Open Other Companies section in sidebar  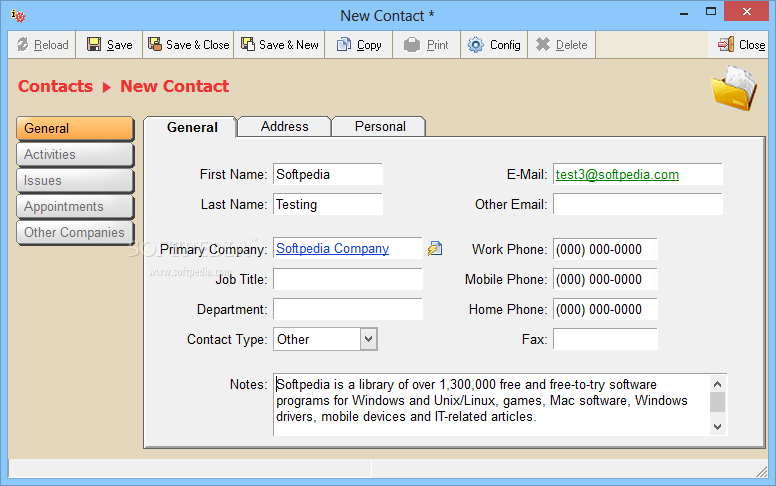click(x=75, y=233)
